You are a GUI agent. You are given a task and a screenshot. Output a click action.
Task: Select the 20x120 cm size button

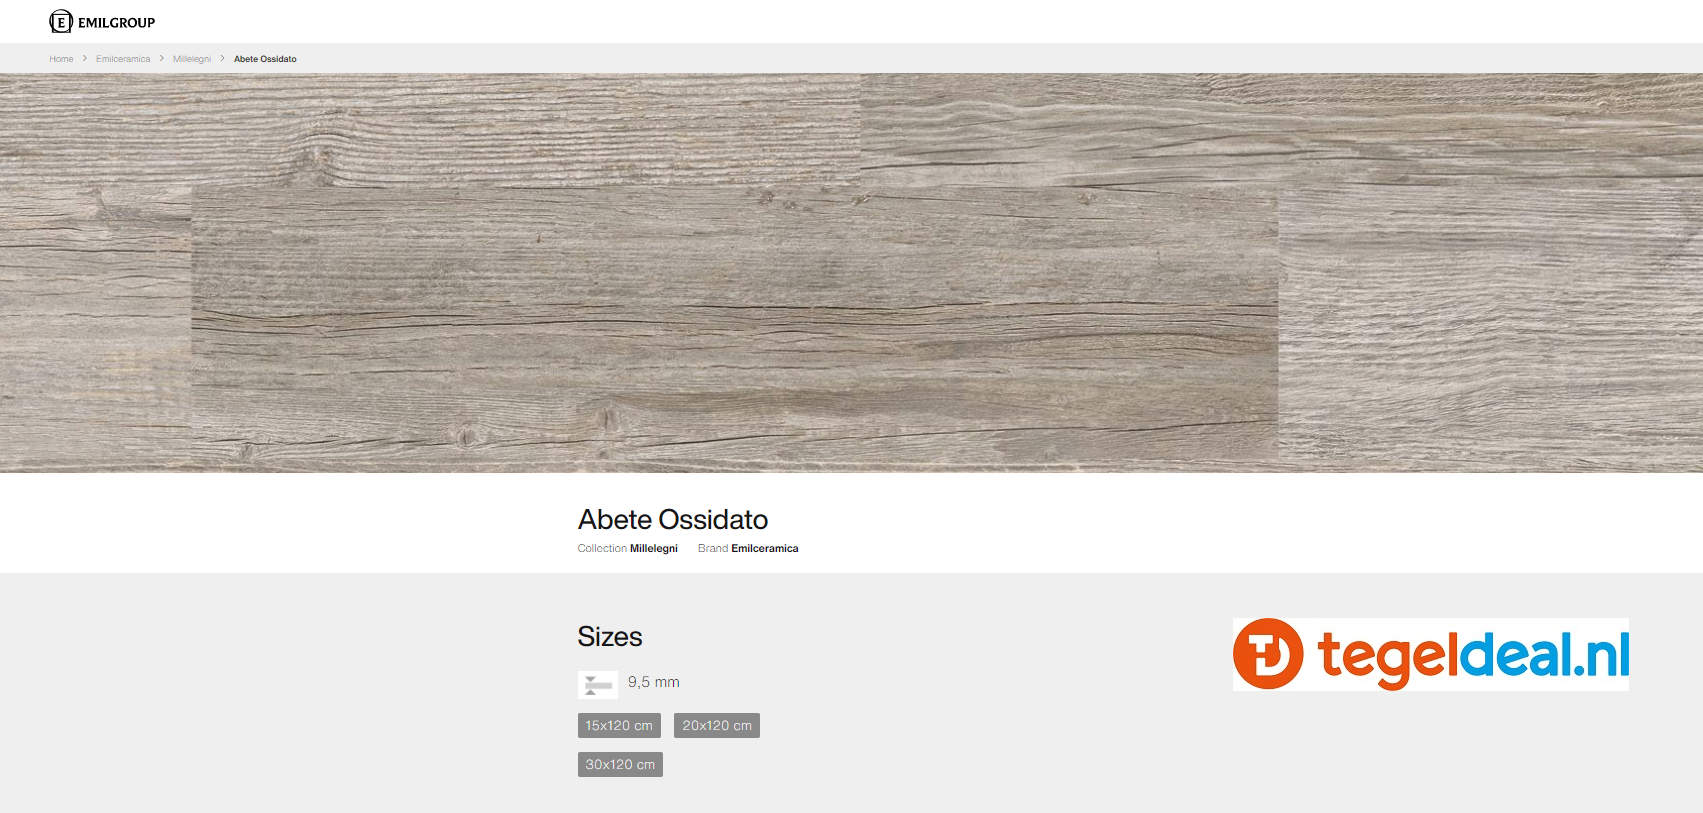tap(717, 726)
